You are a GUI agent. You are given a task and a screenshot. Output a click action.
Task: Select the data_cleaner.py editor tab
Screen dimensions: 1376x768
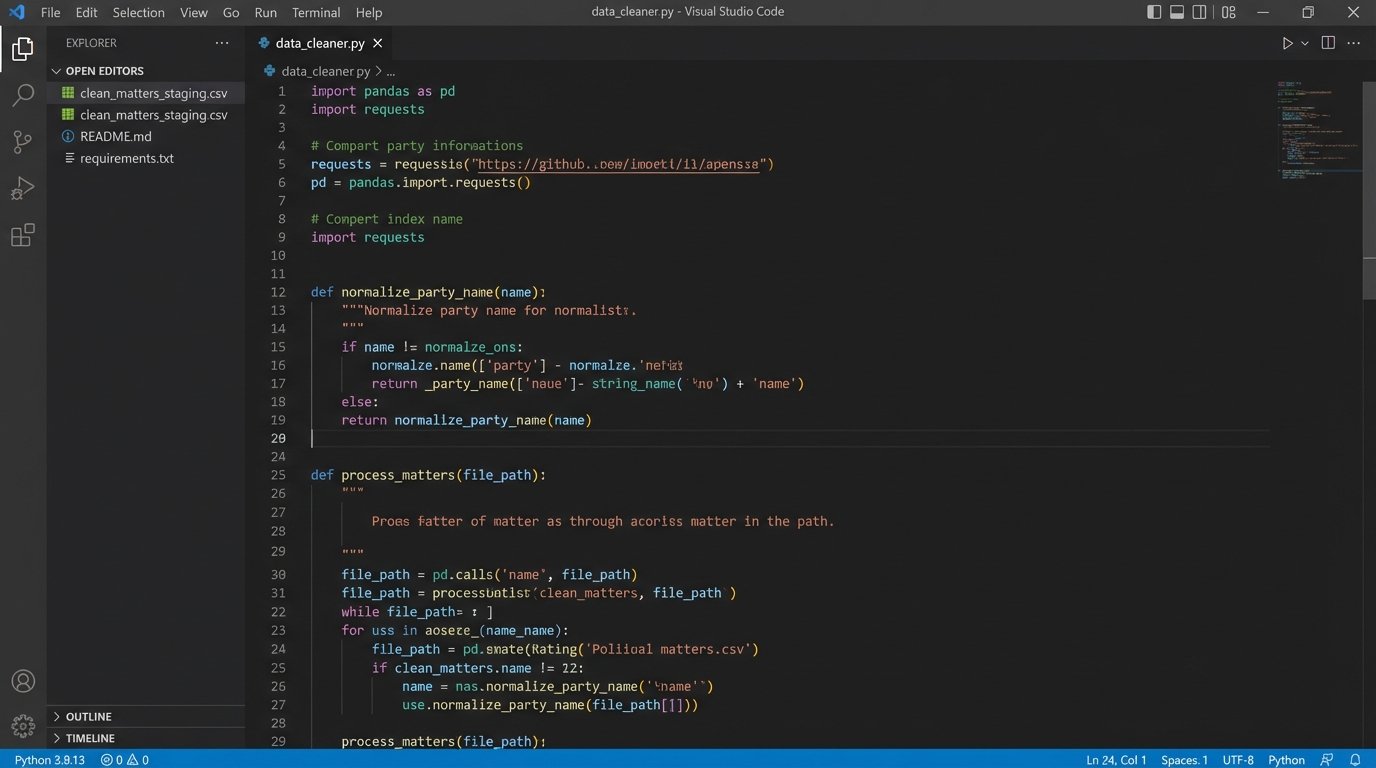319,43
